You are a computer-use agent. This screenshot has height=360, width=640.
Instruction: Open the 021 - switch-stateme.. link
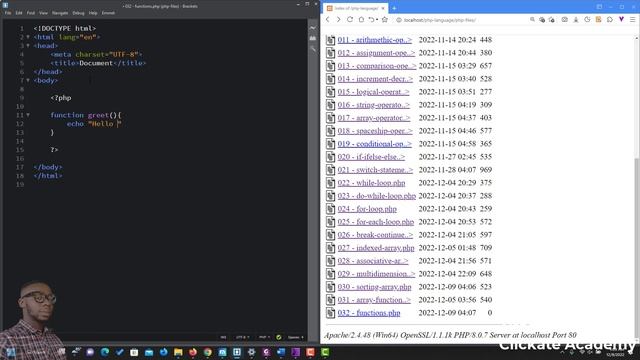(x=375, y=170)
